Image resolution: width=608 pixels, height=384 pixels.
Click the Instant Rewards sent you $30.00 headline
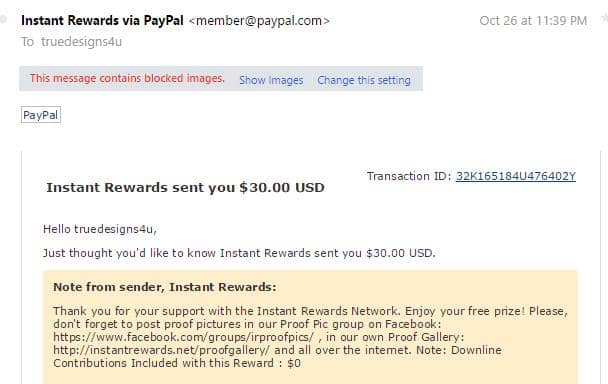185,188
